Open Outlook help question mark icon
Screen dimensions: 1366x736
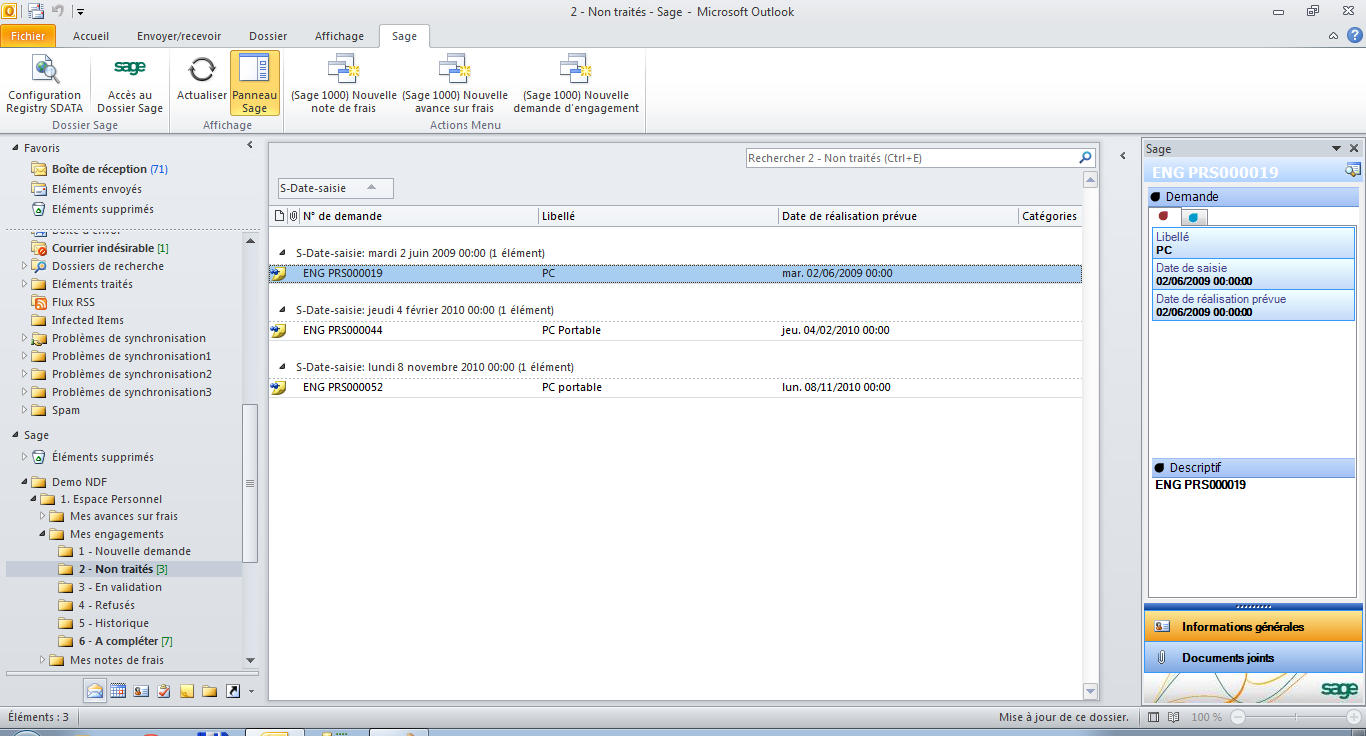1354,36
